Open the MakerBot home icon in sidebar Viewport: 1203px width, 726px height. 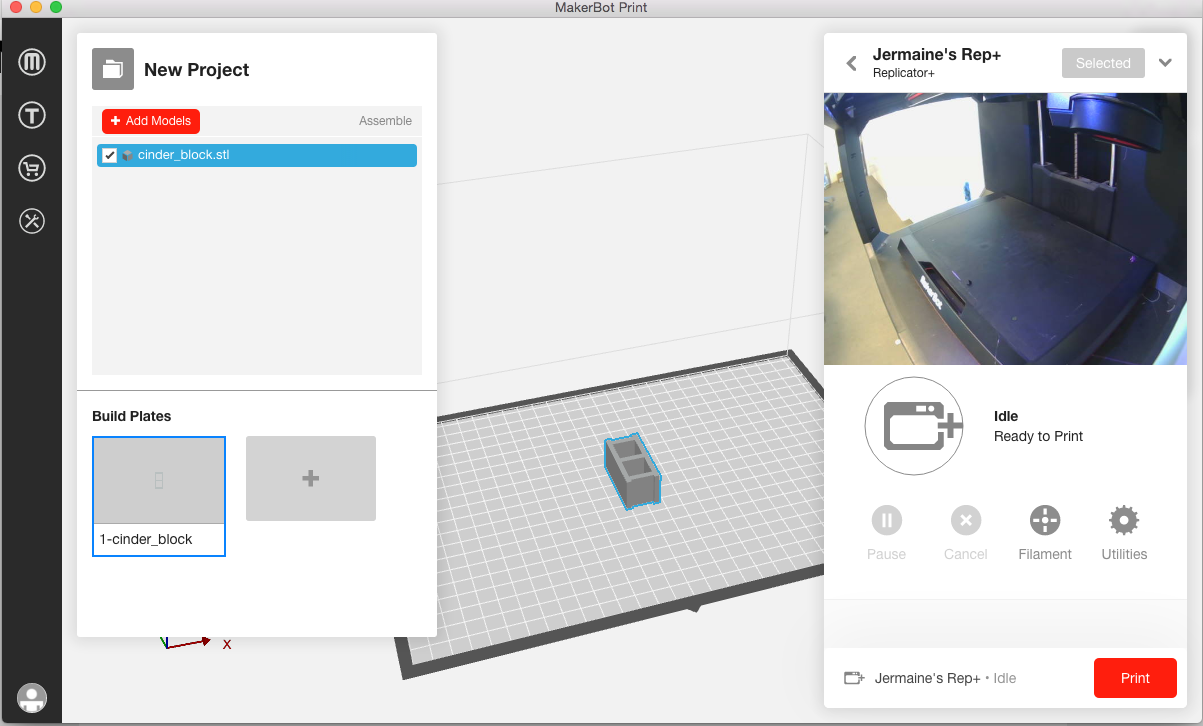pos(32,63)
